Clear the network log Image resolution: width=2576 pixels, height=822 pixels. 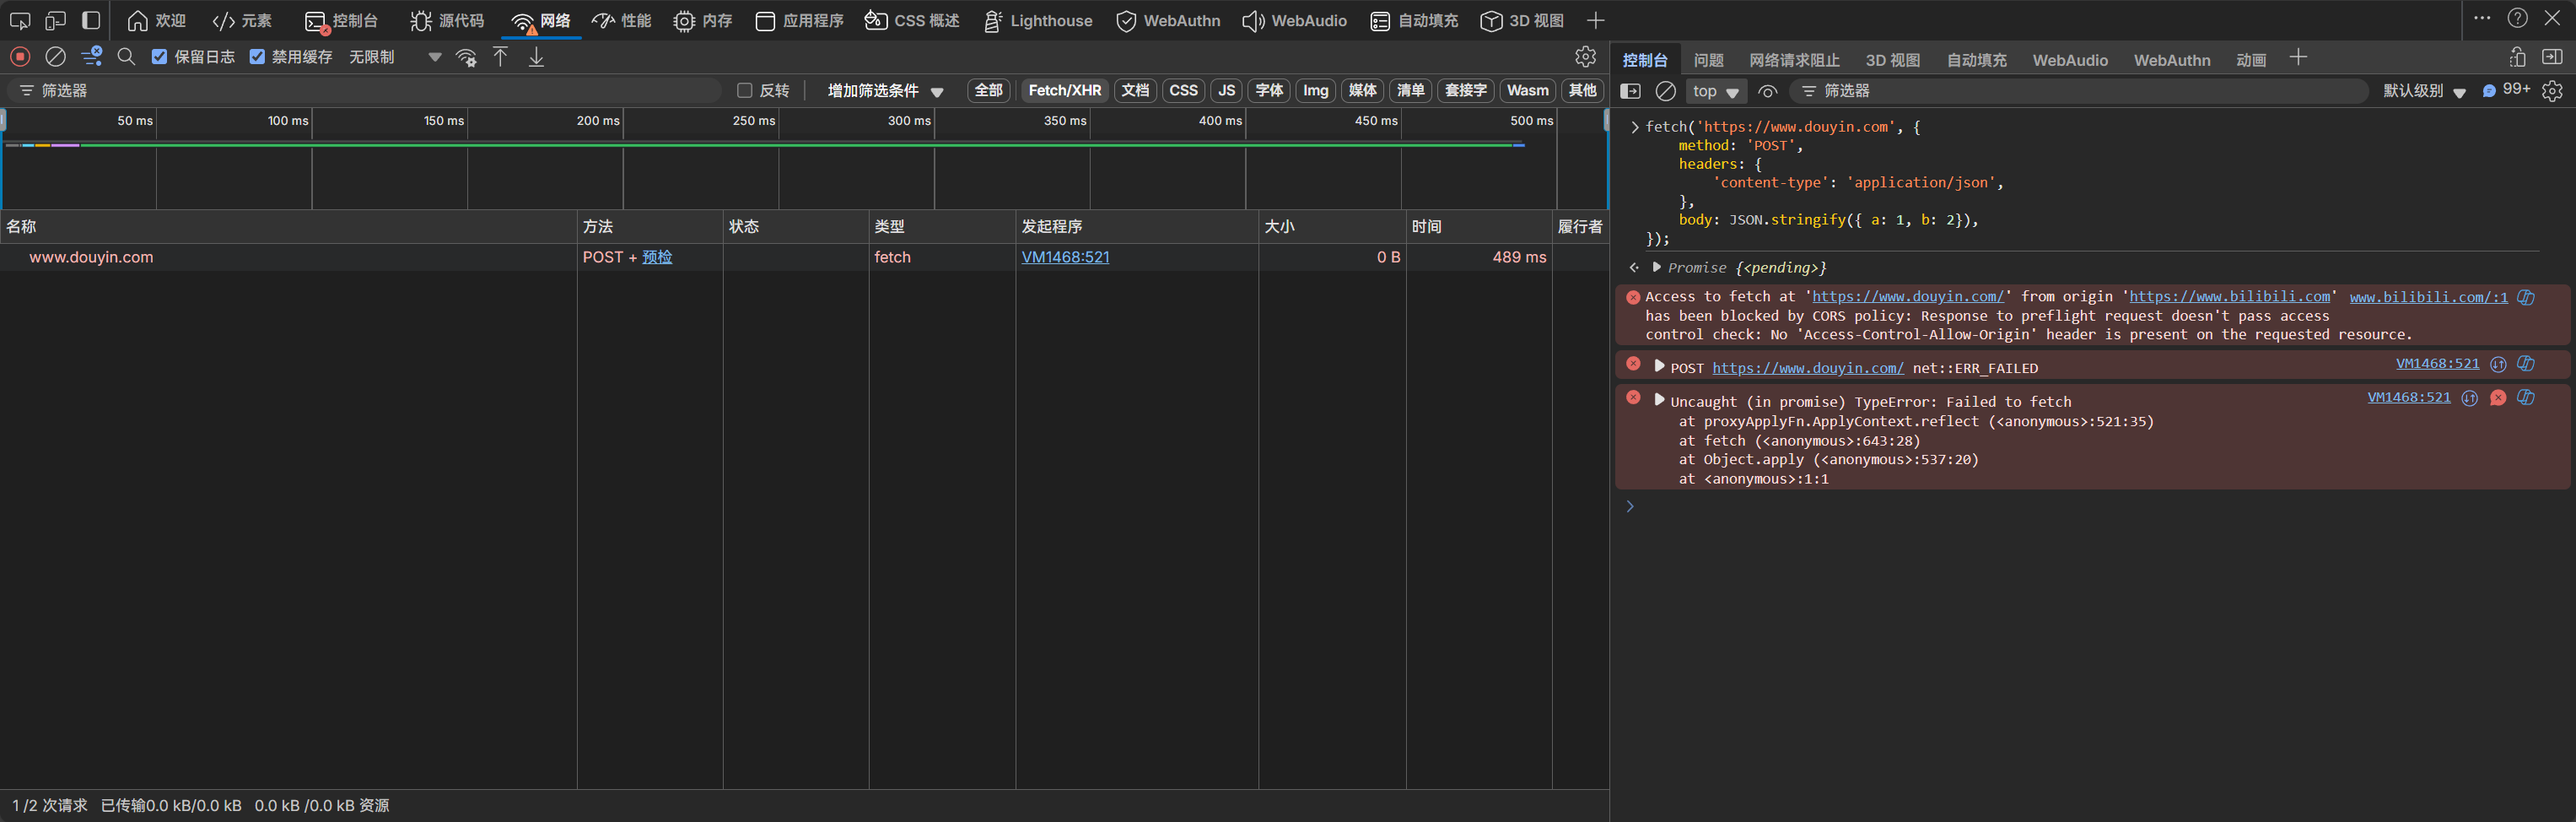pyautogui.click(x=56, y=57)
